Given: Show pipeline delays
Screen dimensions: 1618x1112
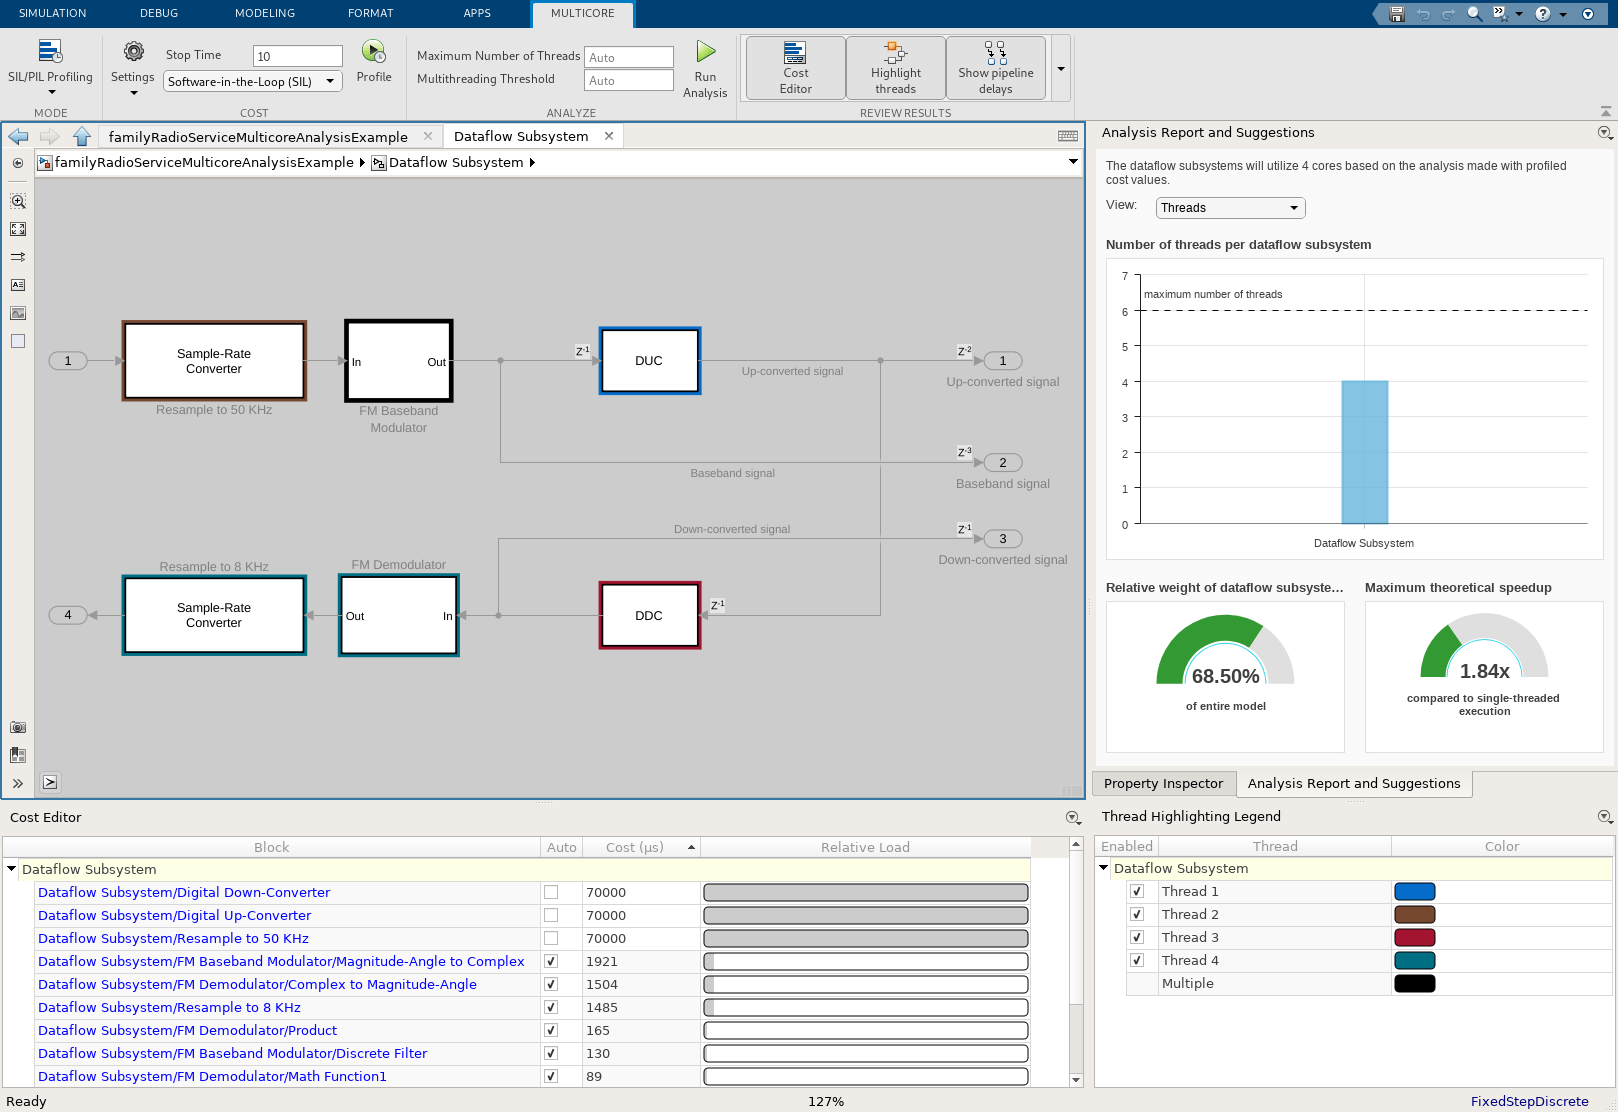Looking at the screenshot, I should pos(996,68).
